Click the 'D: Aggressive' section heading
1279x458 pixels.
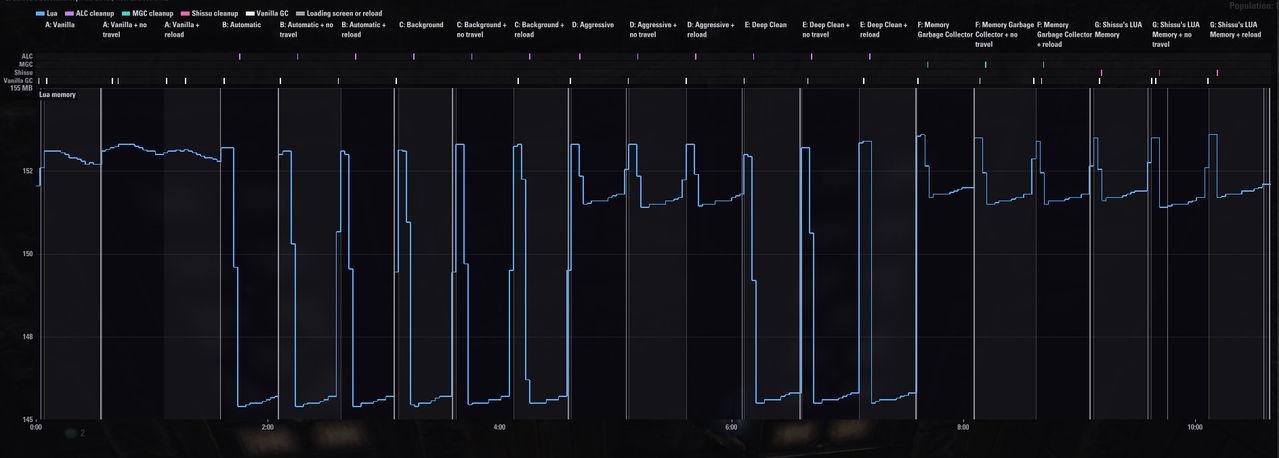(x=593, y=24)
